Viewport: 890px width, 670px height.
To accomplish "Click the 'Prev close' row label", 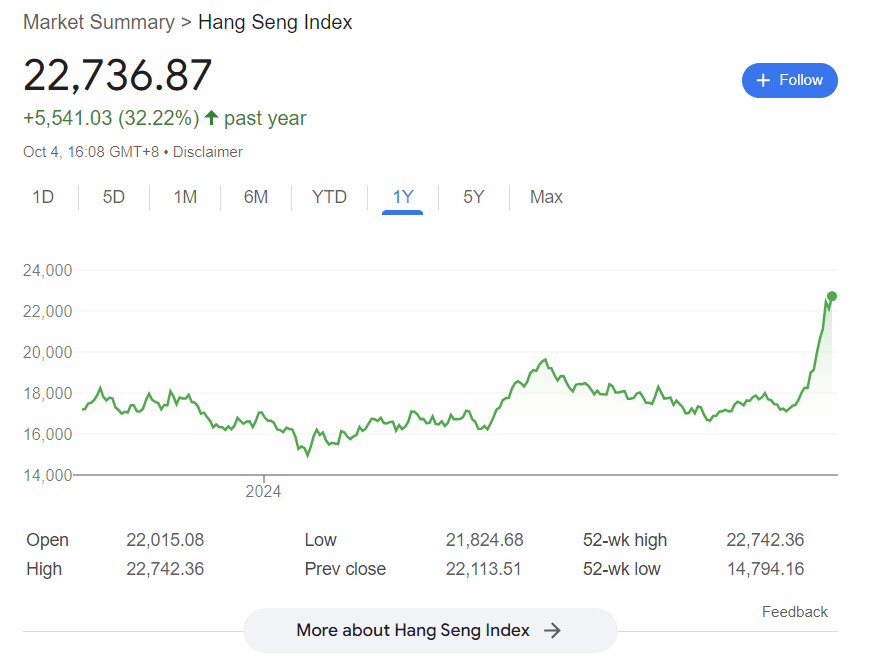I will coord(345,568).
